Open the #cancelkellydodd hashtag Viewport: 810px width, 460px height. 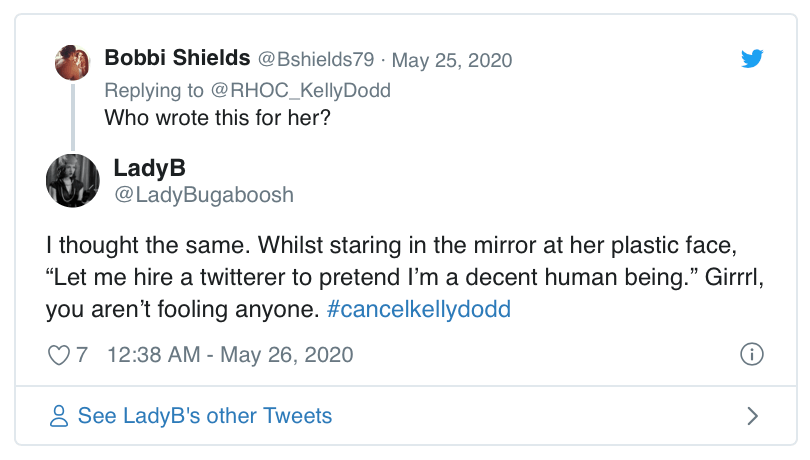(419, 309)
